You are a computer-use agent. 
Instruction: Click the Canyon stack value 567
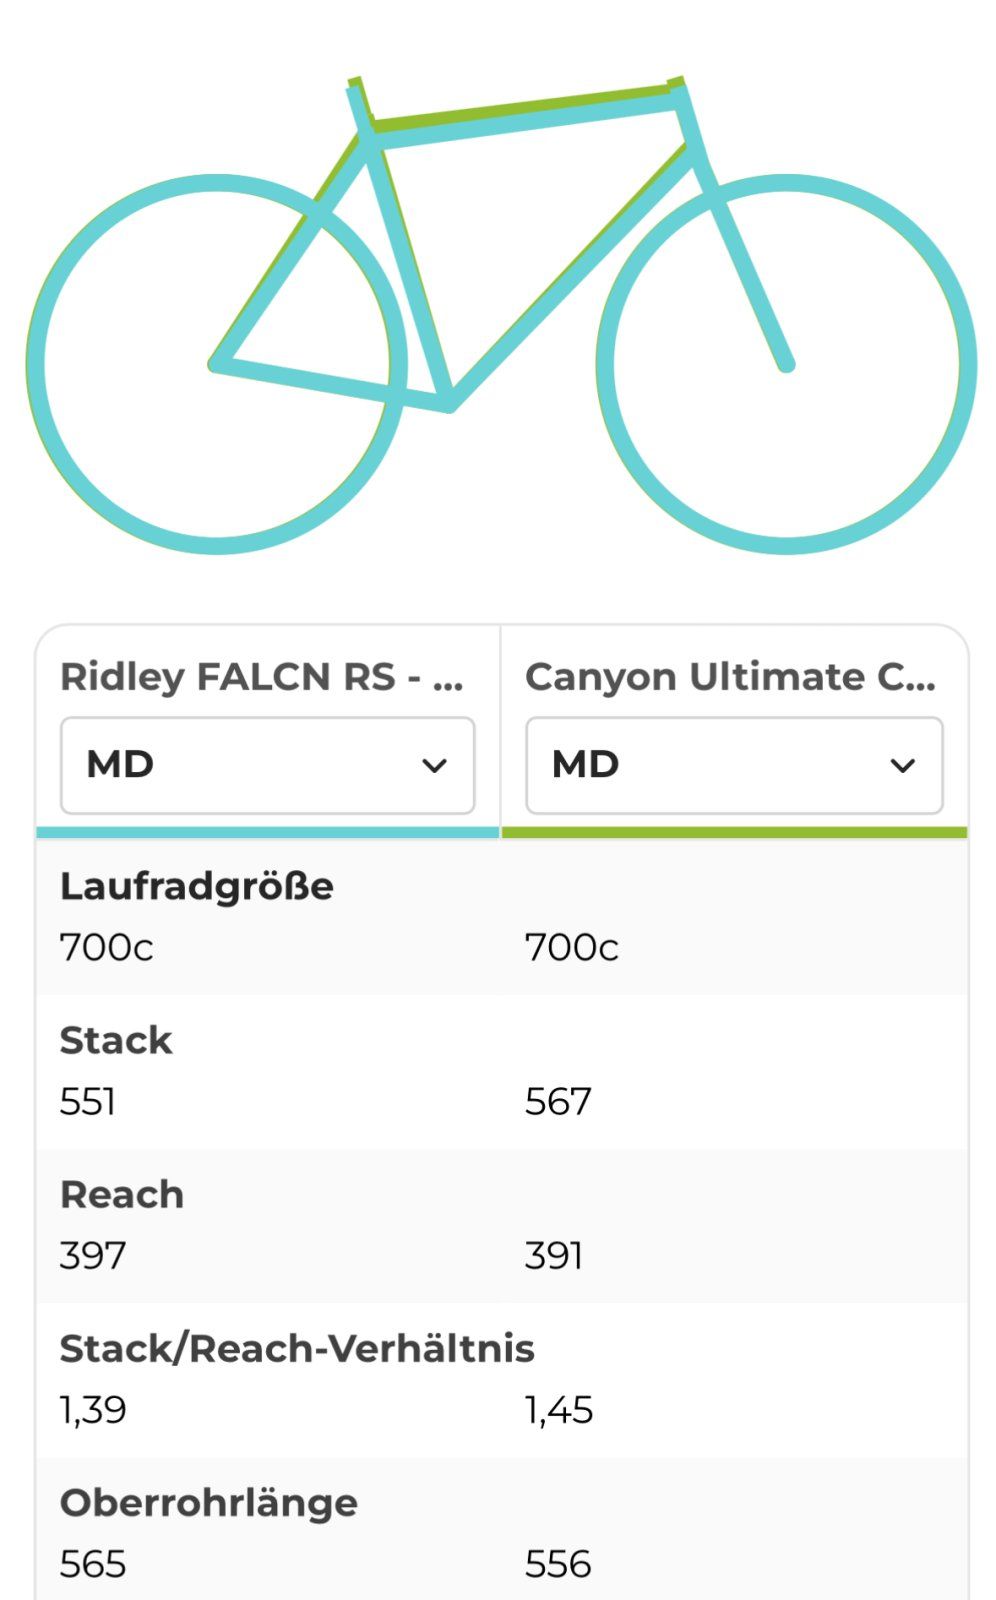558,1102
